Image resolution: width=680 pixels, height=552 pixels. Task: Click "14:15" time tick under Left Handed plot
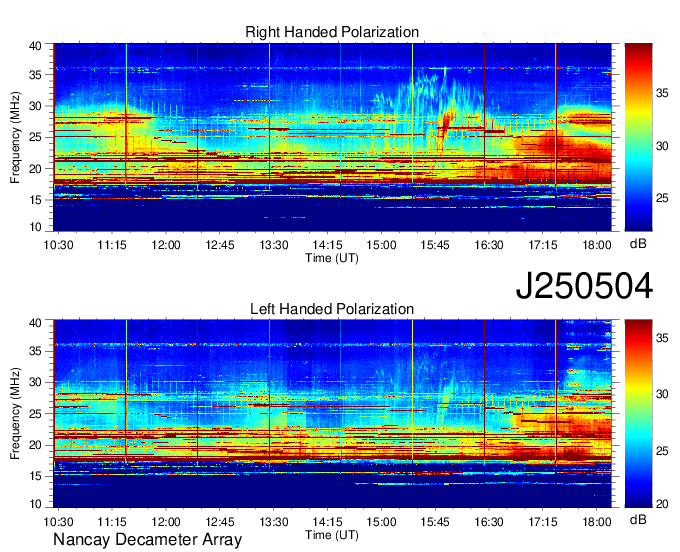point(327,522)
